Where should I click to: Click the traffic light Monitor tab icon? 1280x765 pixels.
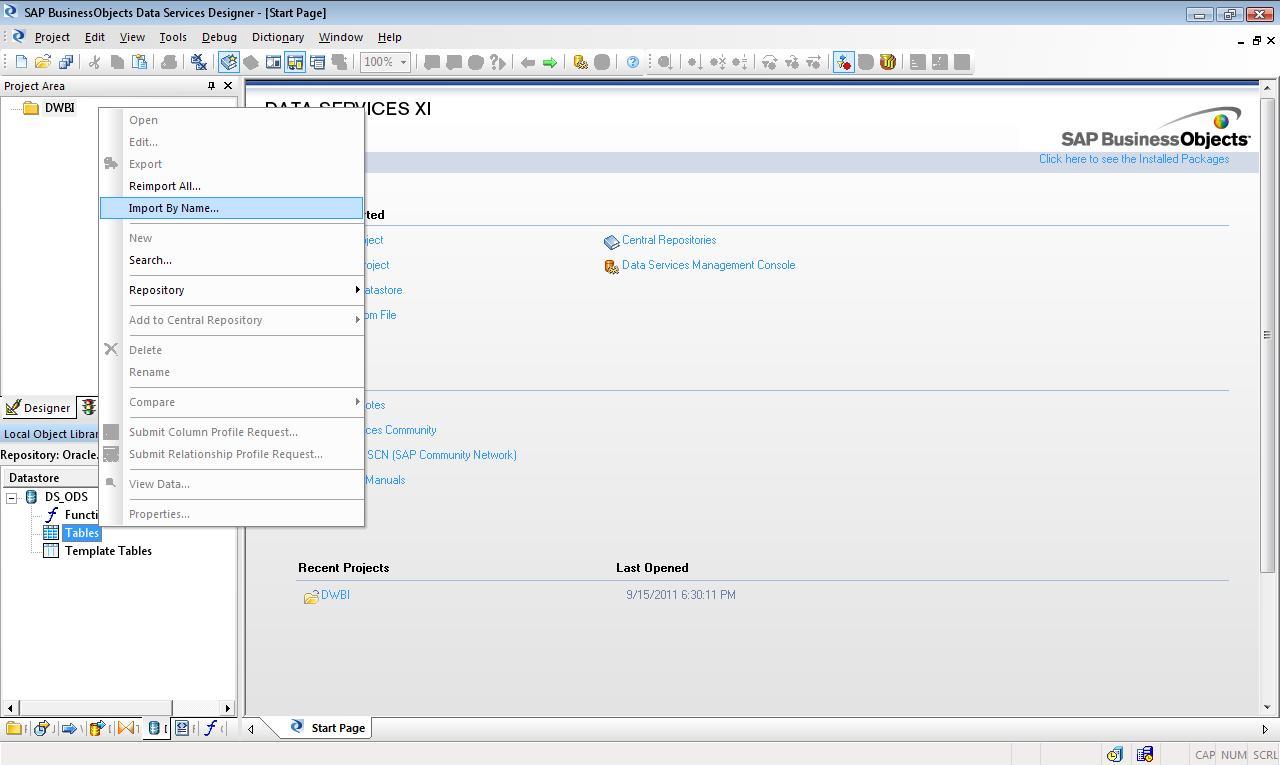[x=88, y=408]
